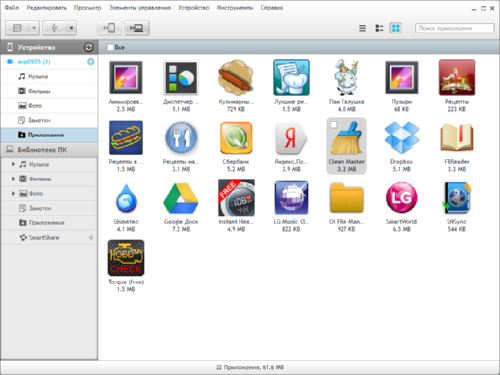Click the SmartShare arrow indicator
The height and width of the screenshot is (375, 500).
91,237
